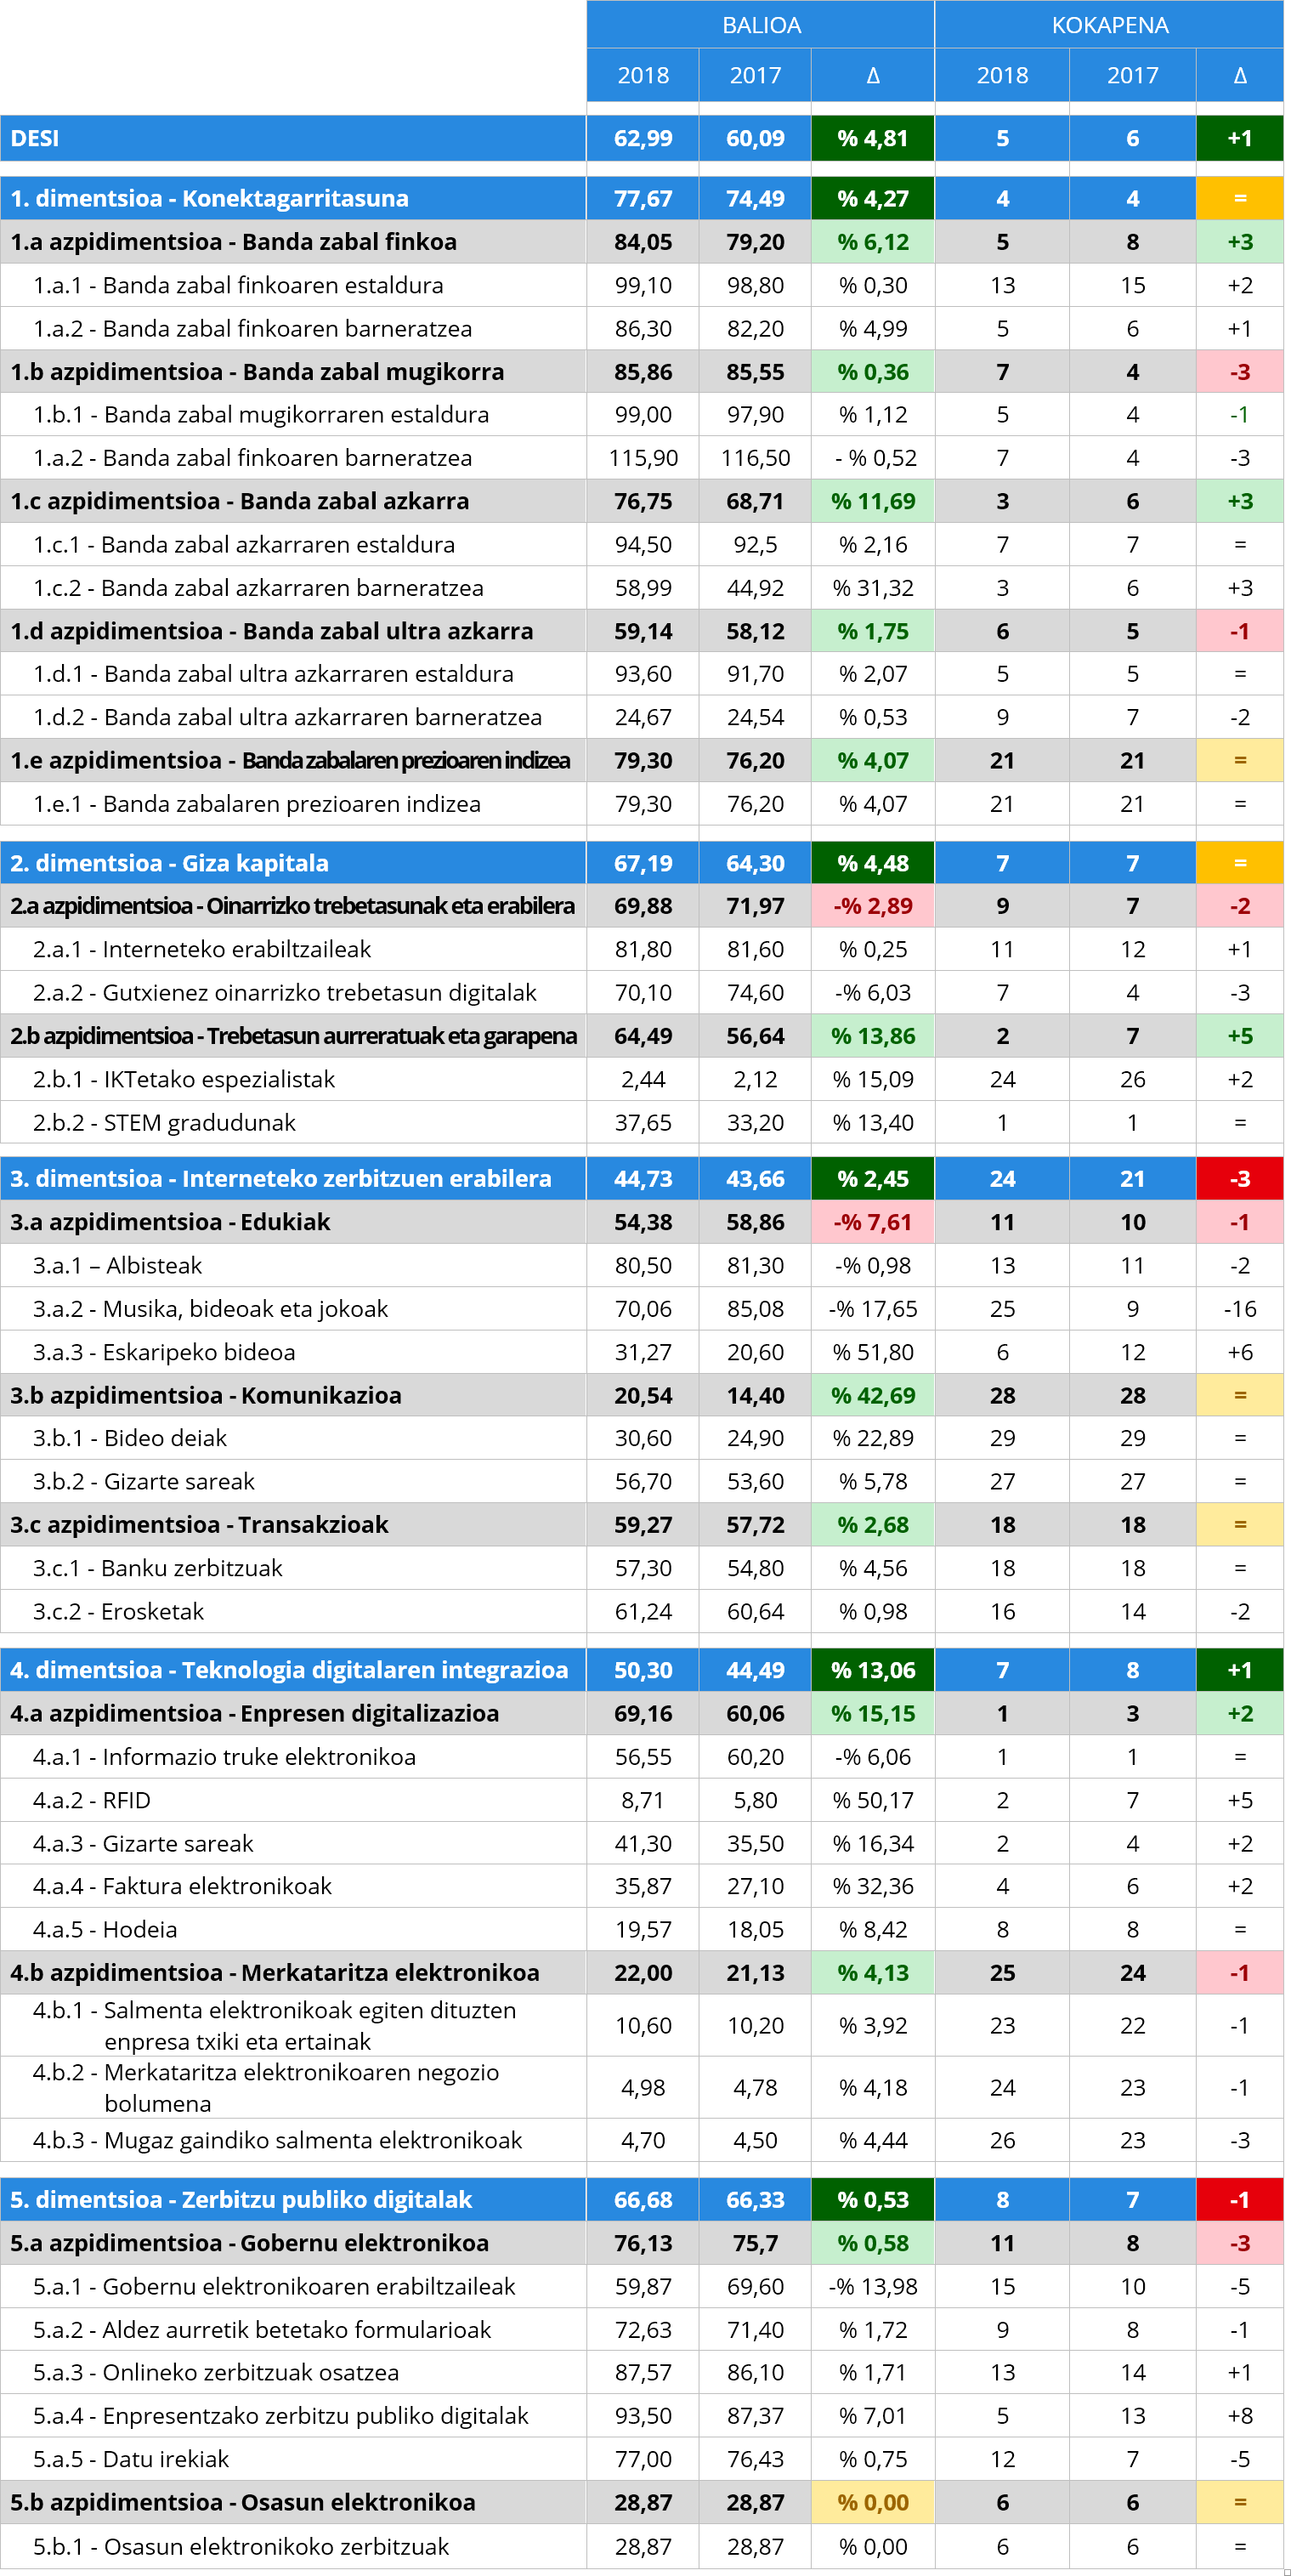Click the +8 ranking change cell

1239,2416
